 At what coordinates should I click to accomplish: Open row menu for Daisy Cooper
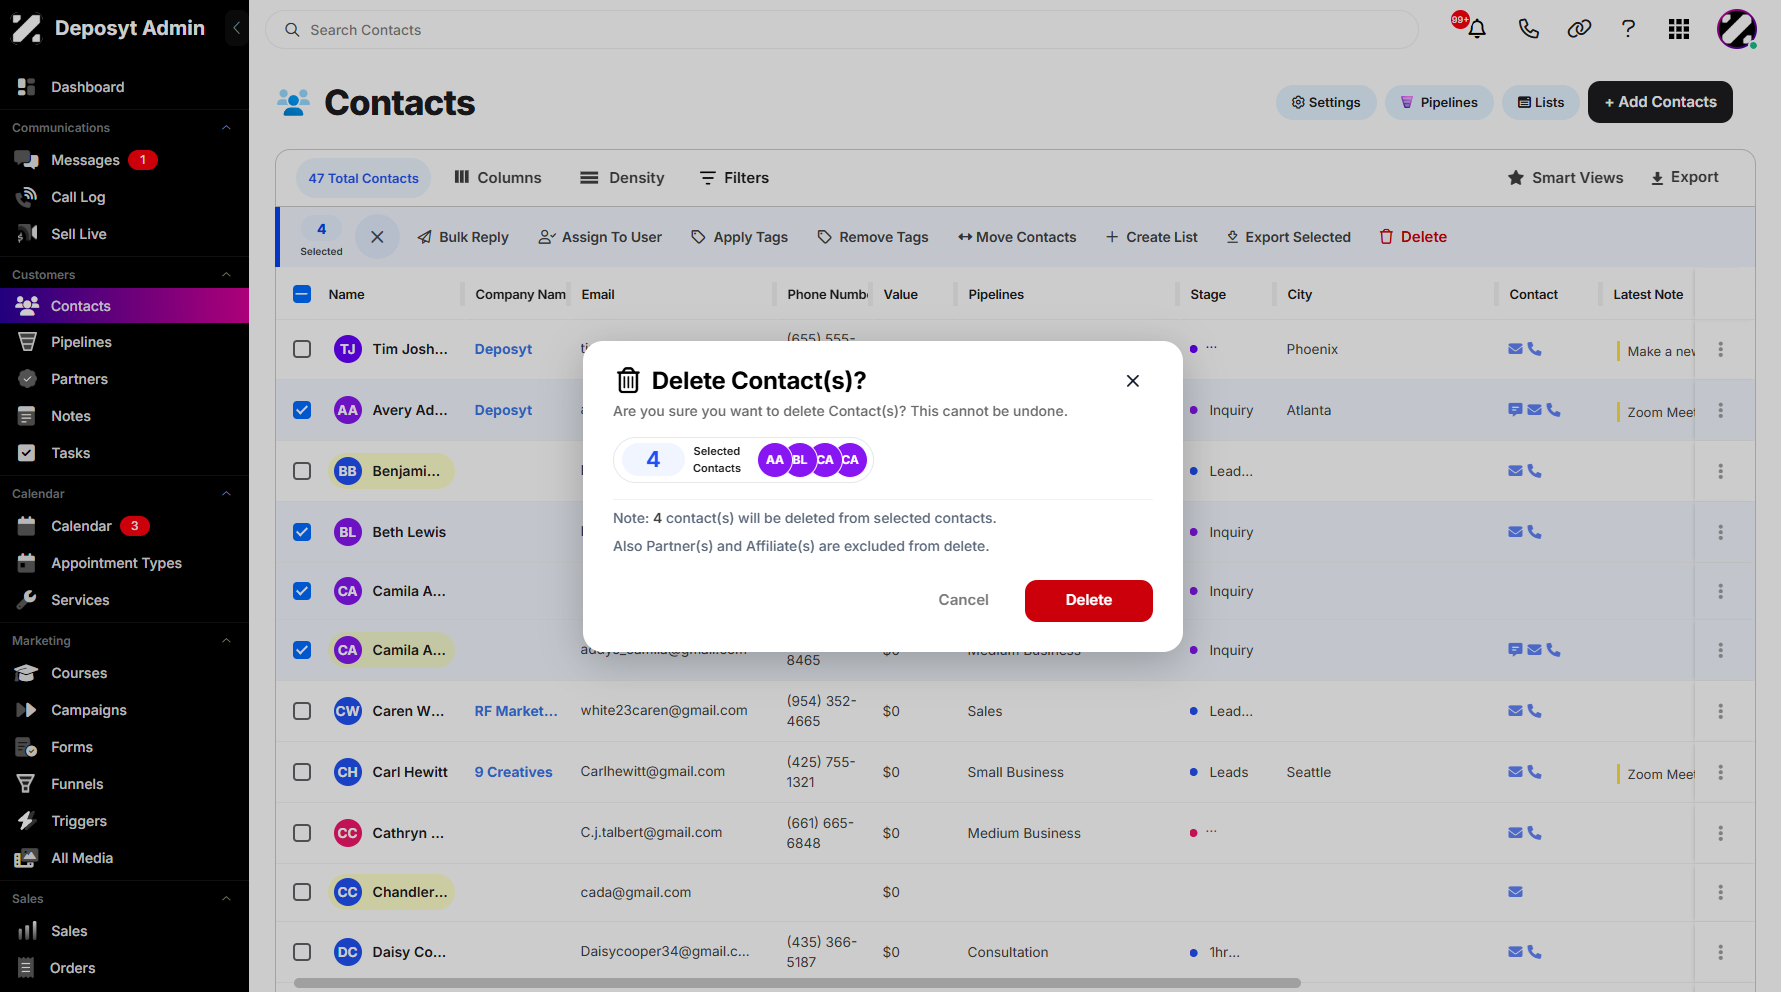tap(1720, 952)
